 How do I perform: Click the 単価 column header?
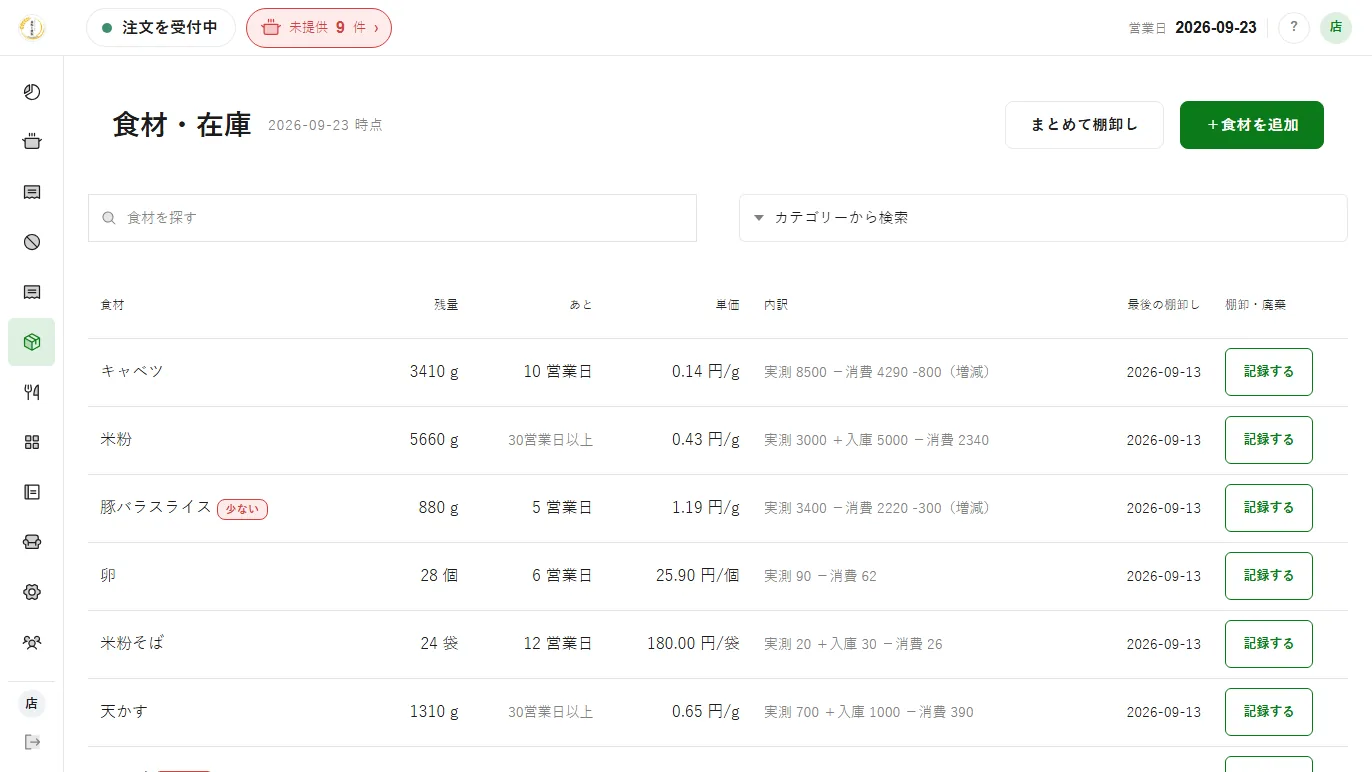click(x=727, y=305)
